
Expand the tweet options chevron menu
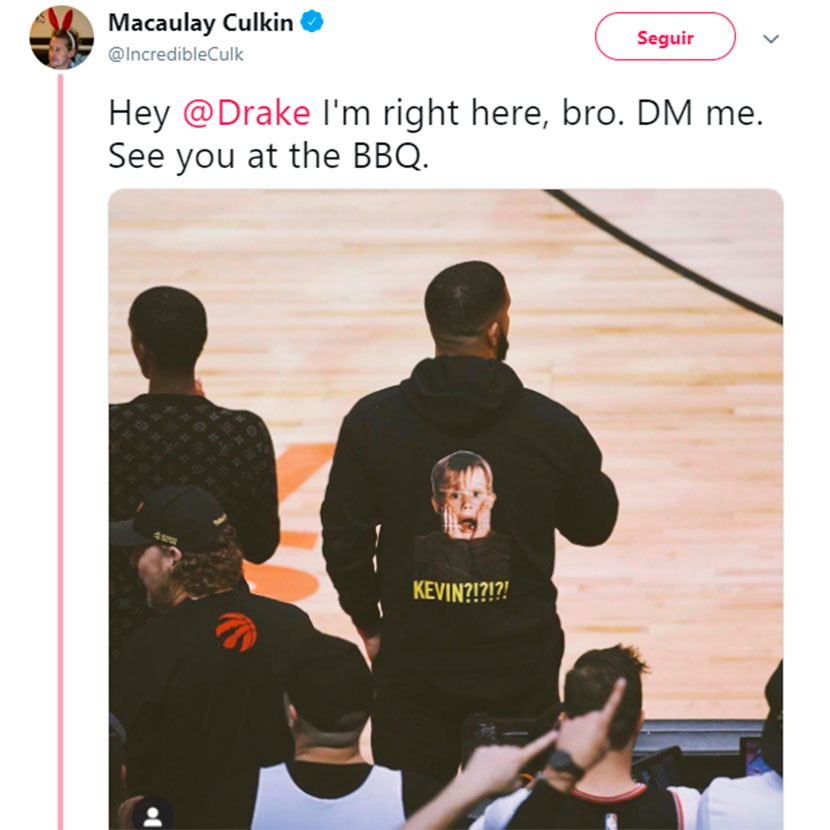click(x=771, y=39)
